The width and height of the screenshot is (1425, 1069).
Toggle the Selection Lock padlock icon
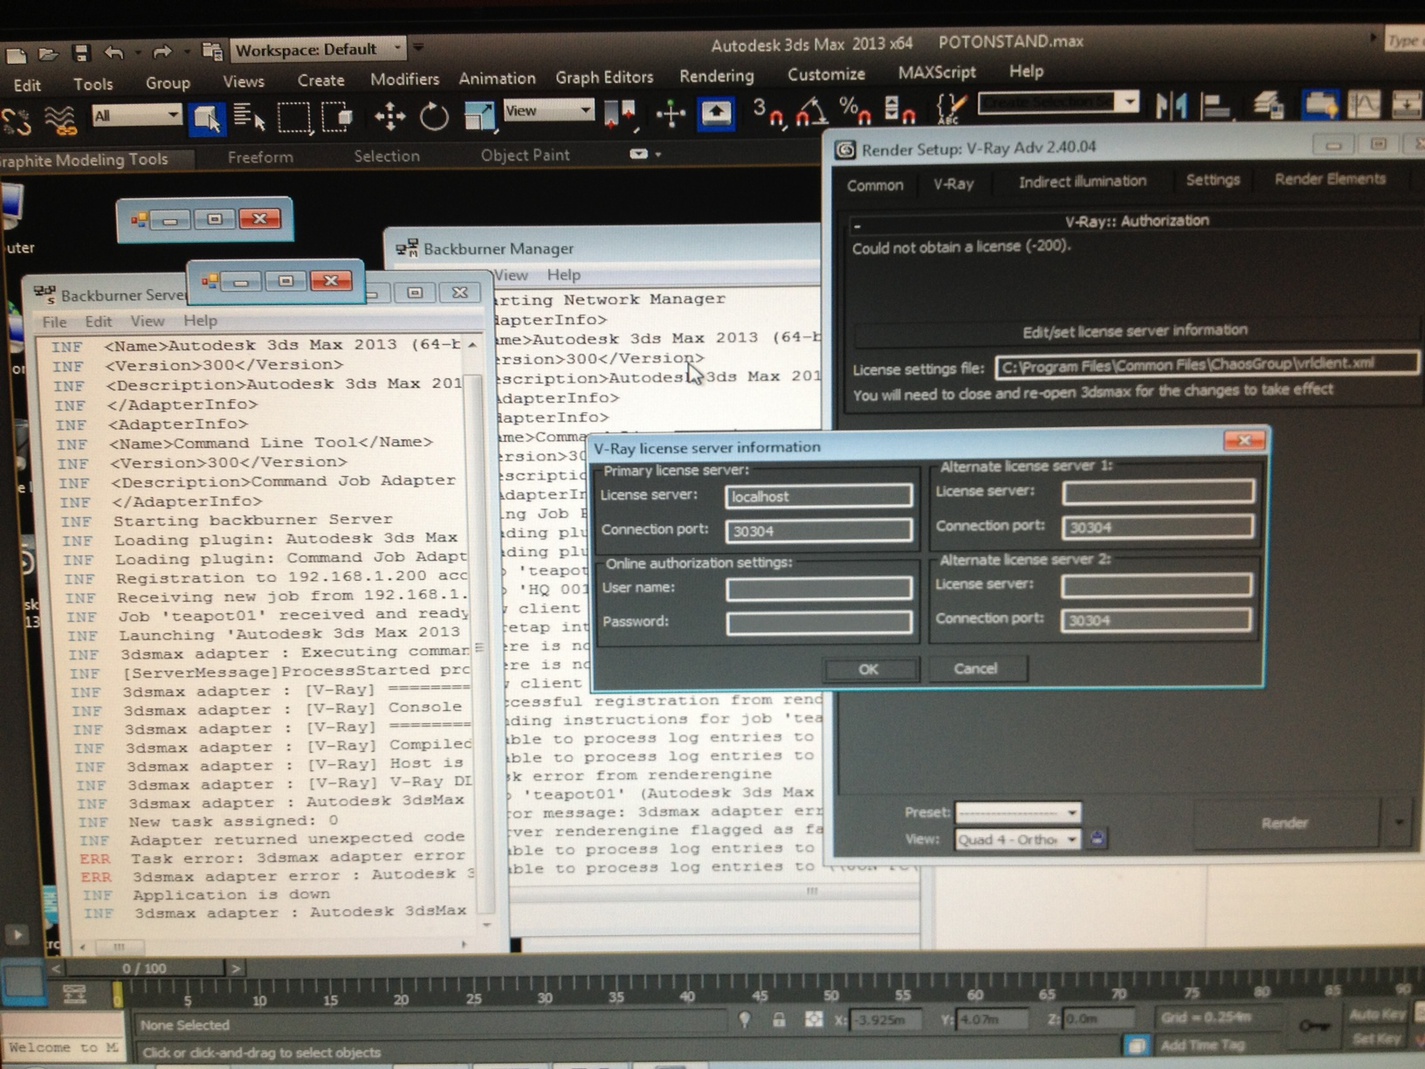click(778, 1020)
